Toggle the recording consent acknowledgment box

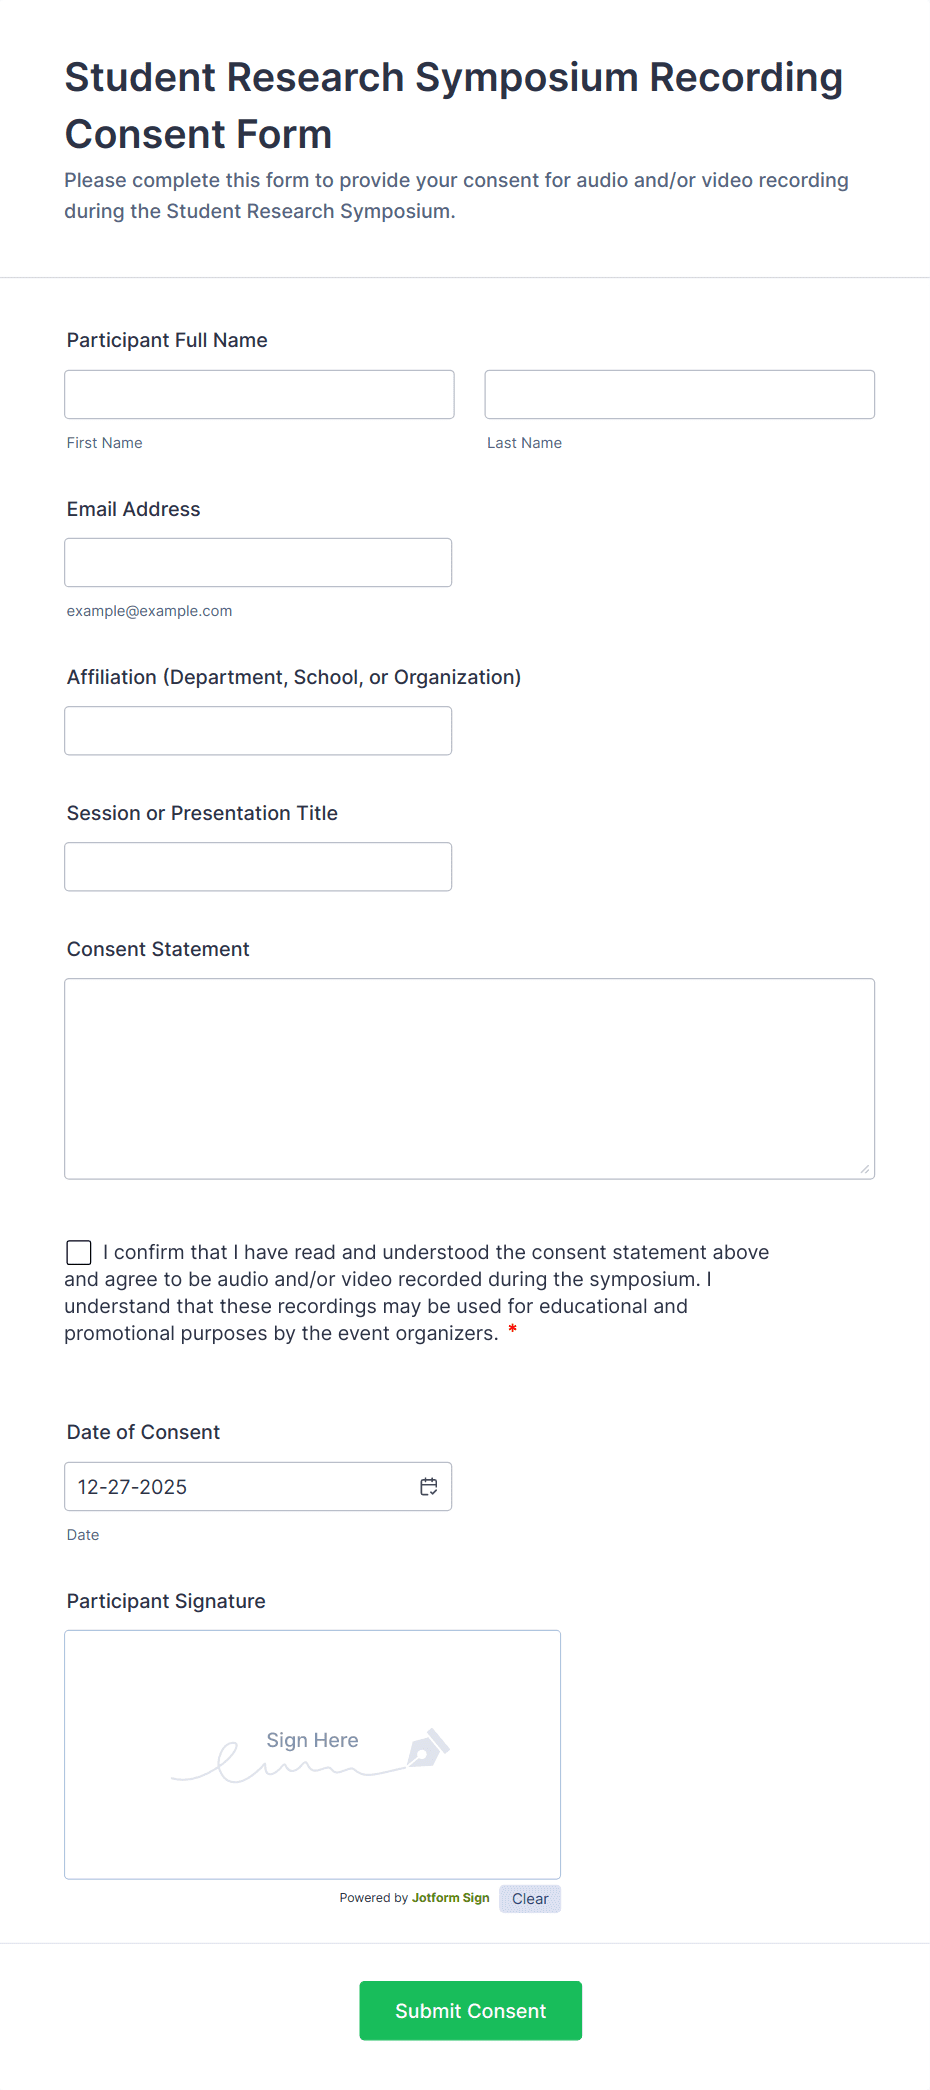78,1252
